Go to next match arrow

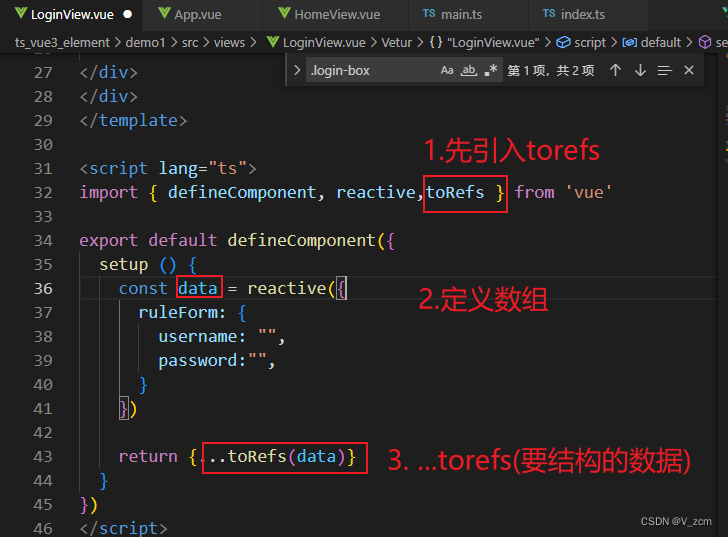(640, 71)
